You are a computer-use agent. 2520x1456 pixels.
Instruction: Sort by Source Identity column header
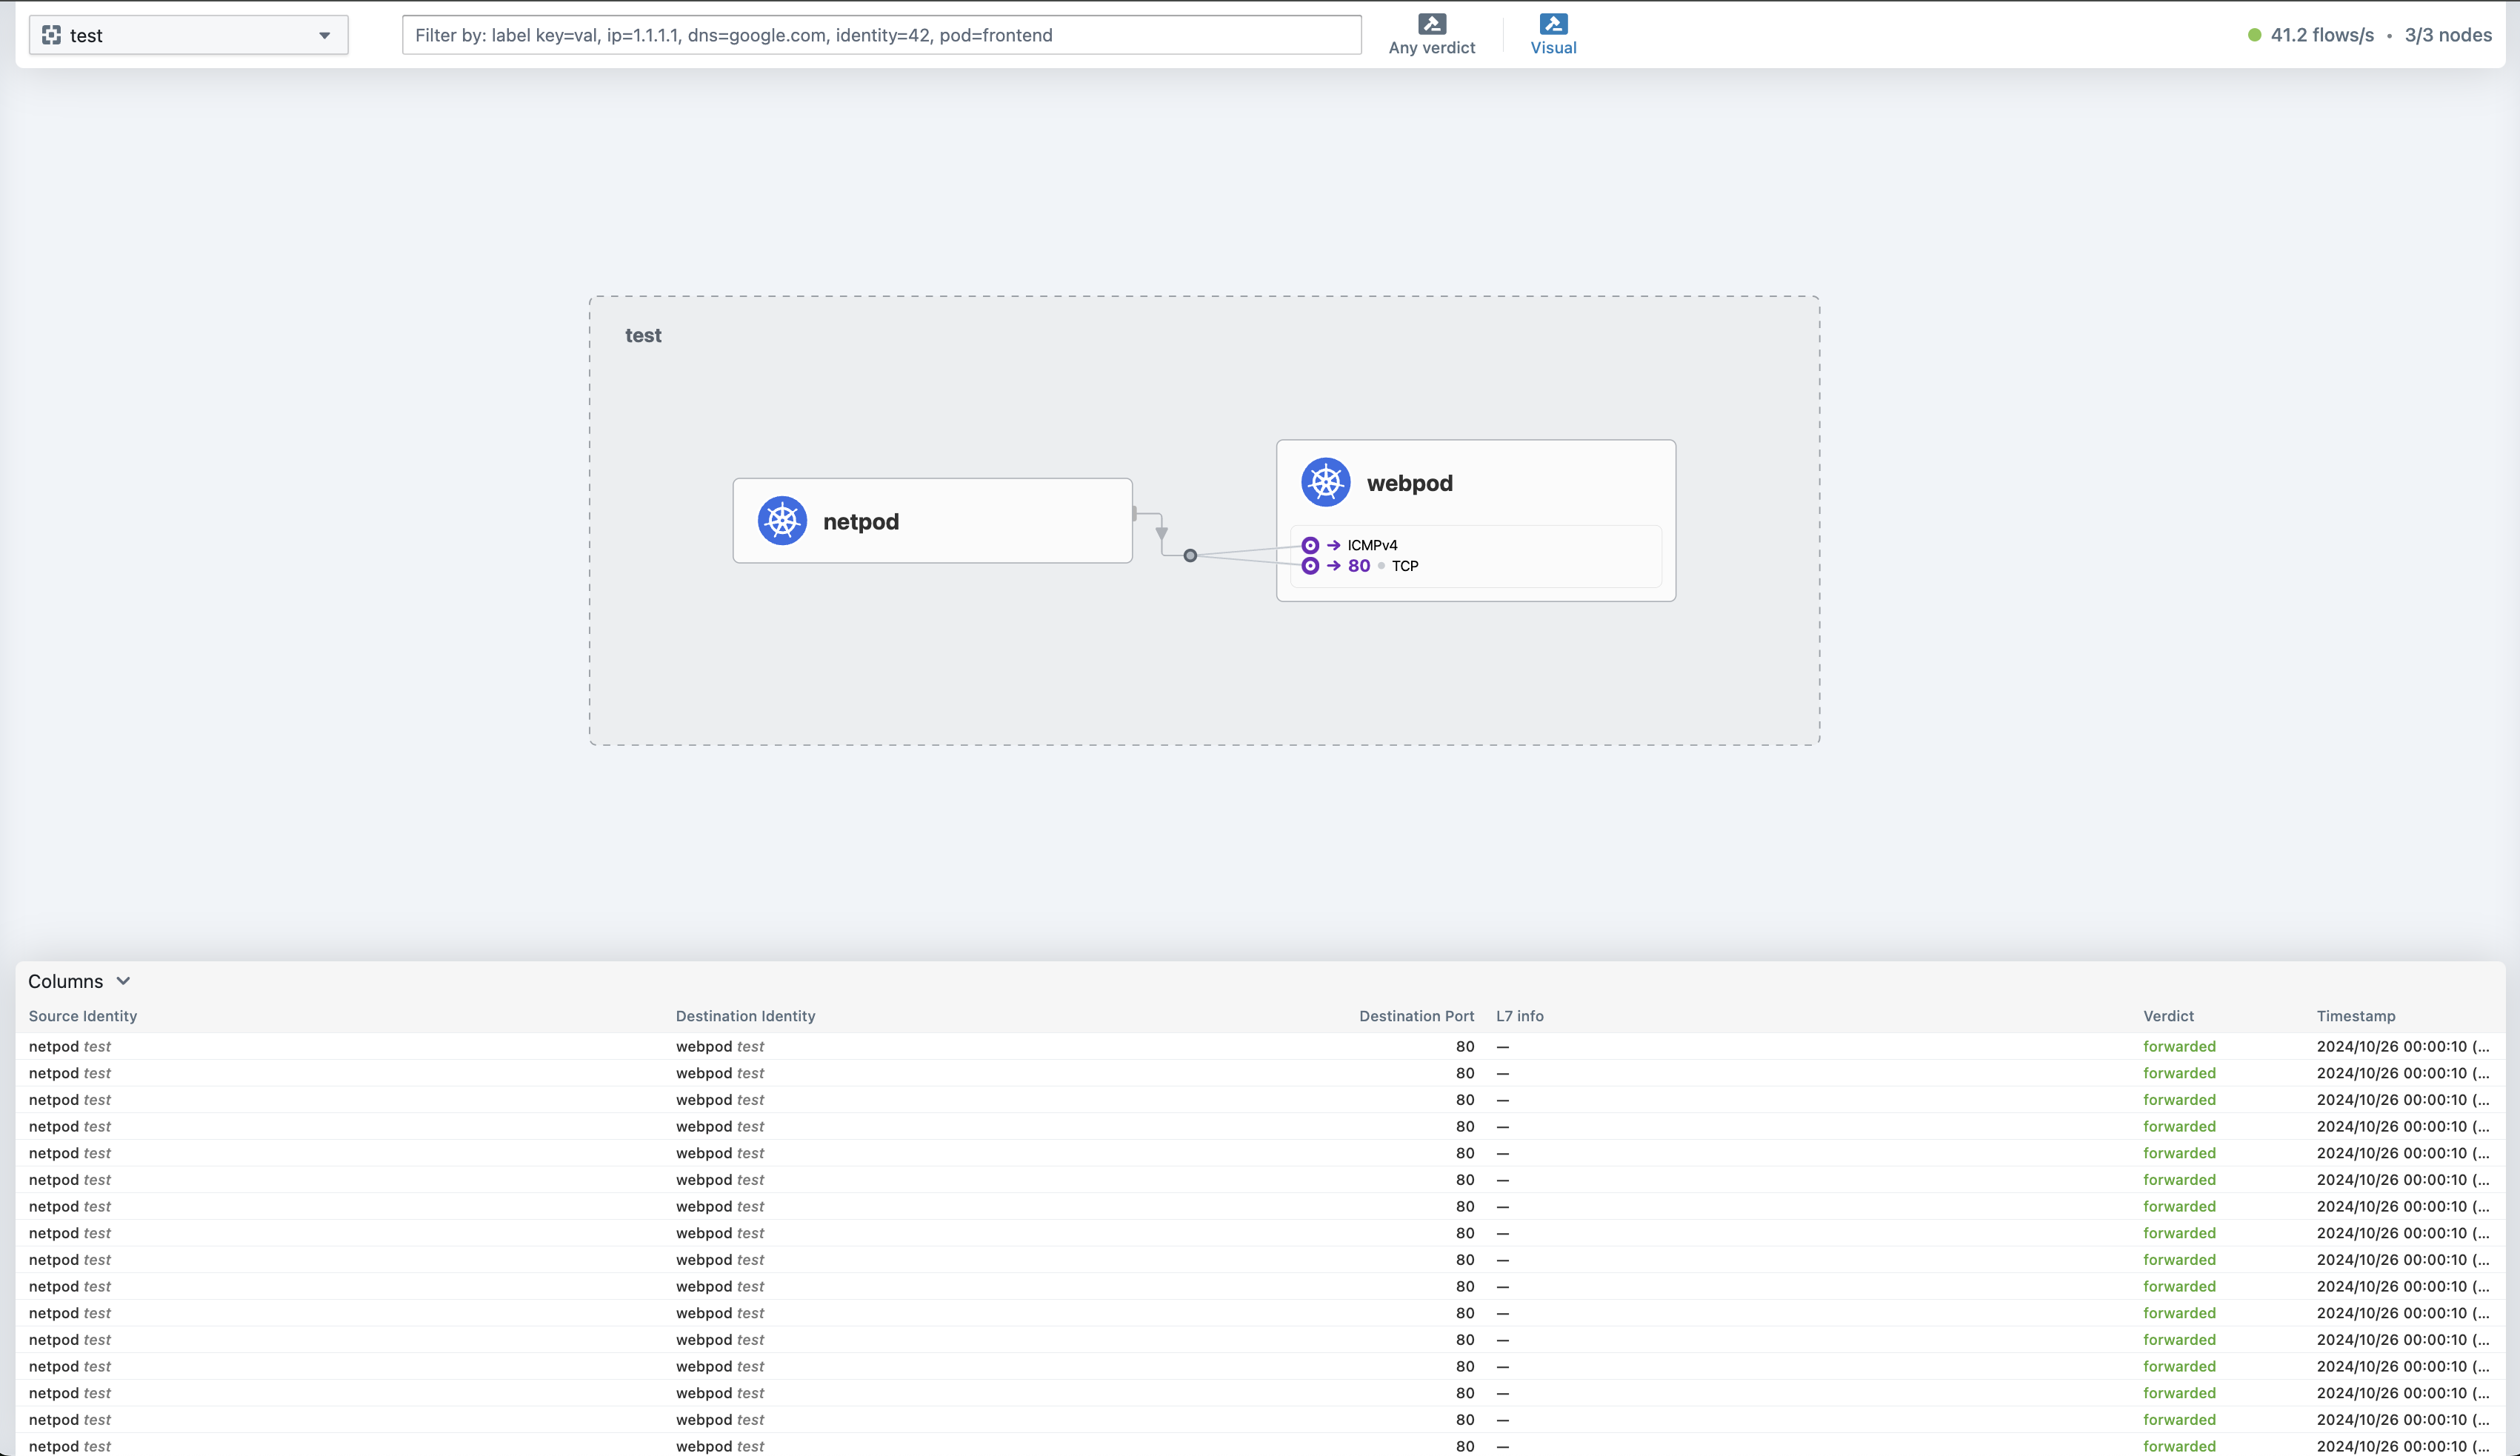pyautogui.click(x=83, y=1016)
